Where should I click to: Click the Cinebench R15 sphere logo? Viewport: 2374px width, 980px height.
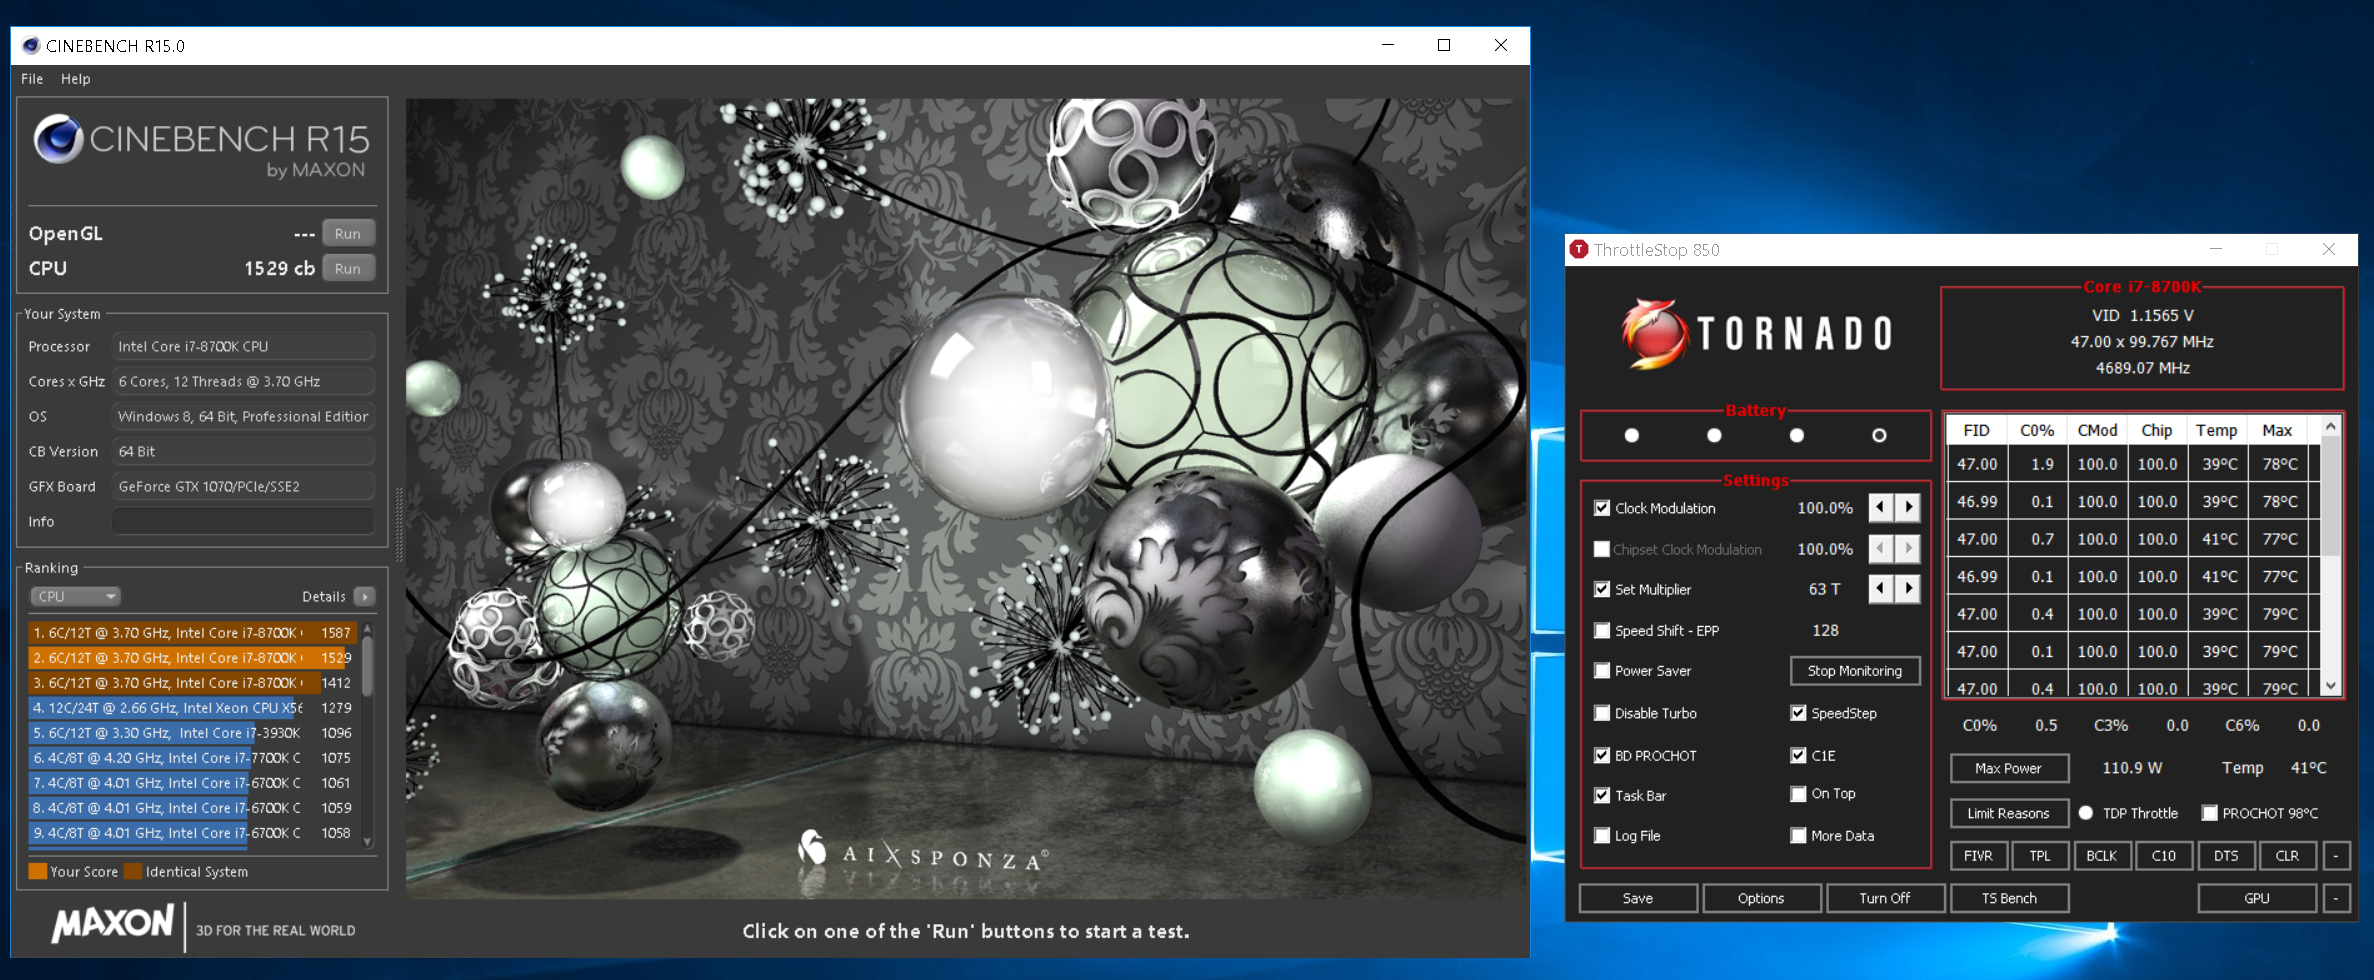tap(58, 139)
